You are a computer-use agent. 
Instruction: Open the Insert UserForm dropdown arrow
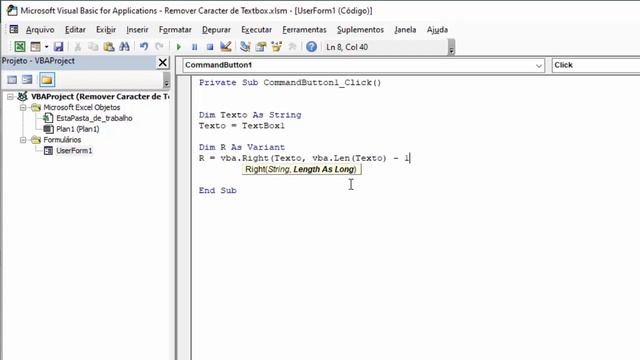tap(46, 47)
